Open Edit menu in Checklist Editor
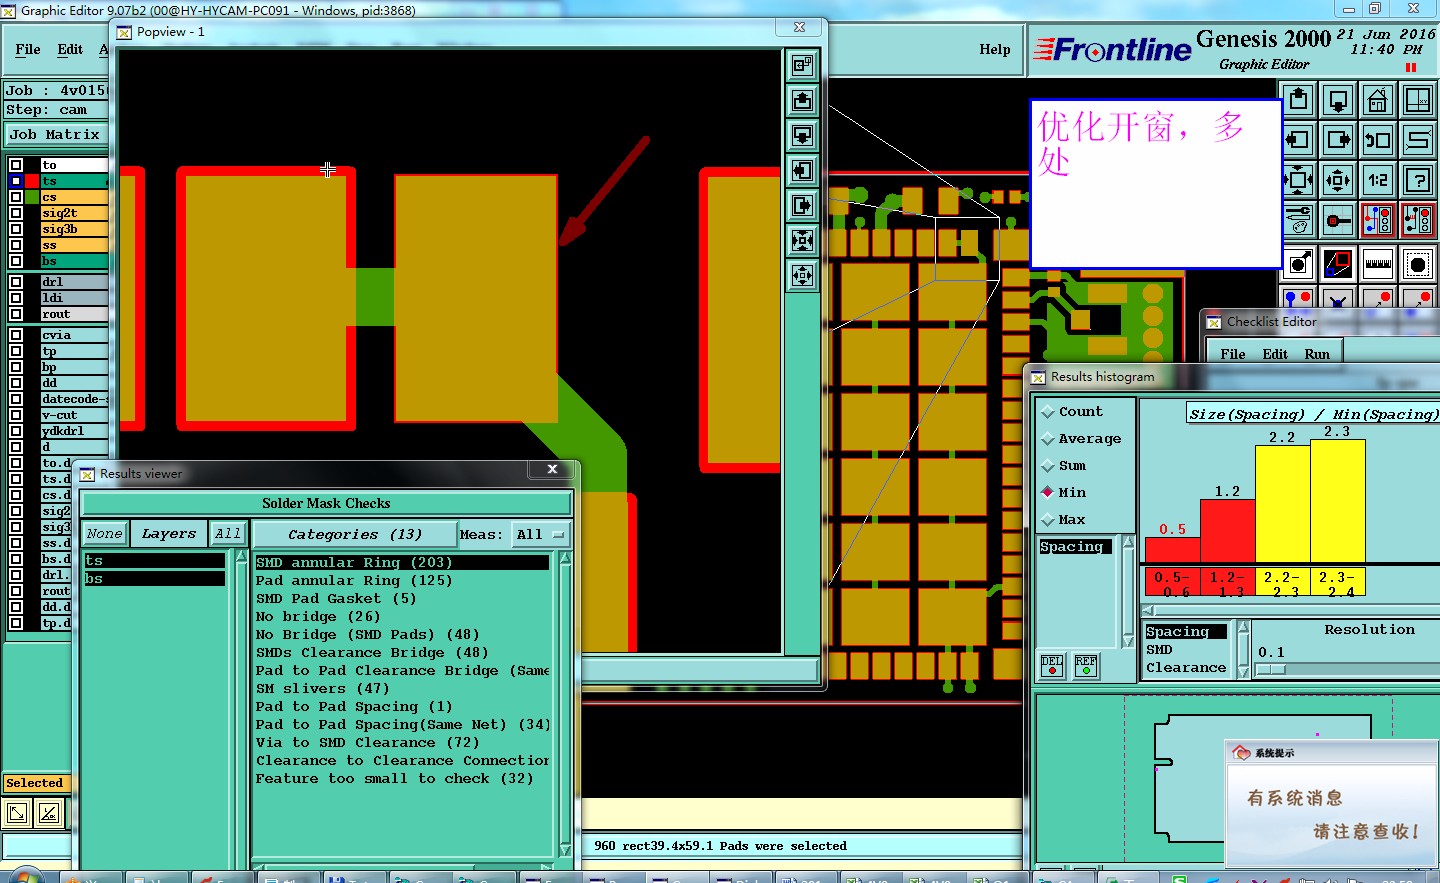The image size is (1440, 883). 1275,354
